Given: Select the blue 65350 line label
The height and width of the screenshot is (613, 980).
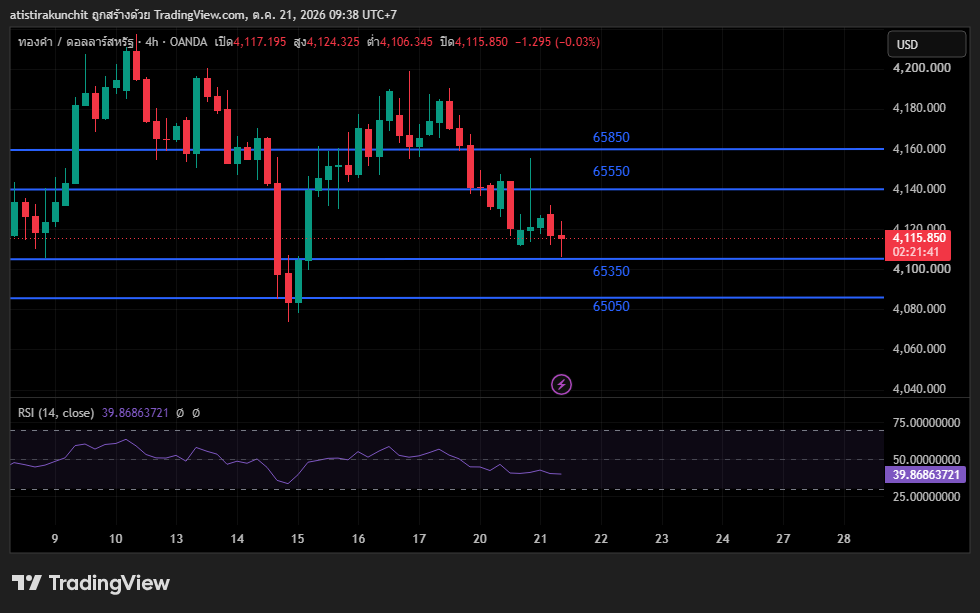Looking at the screenshot, I should (611, 271).
